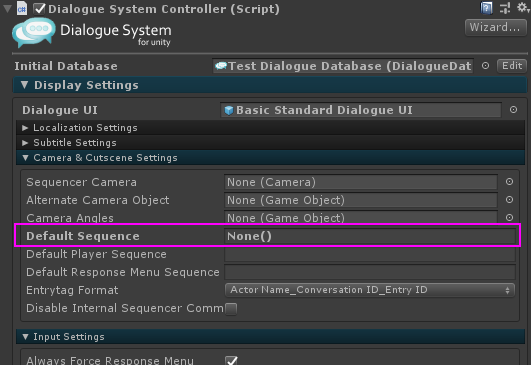Collapse the Input Settings section
531x365 pixels.
click(25, 337)
